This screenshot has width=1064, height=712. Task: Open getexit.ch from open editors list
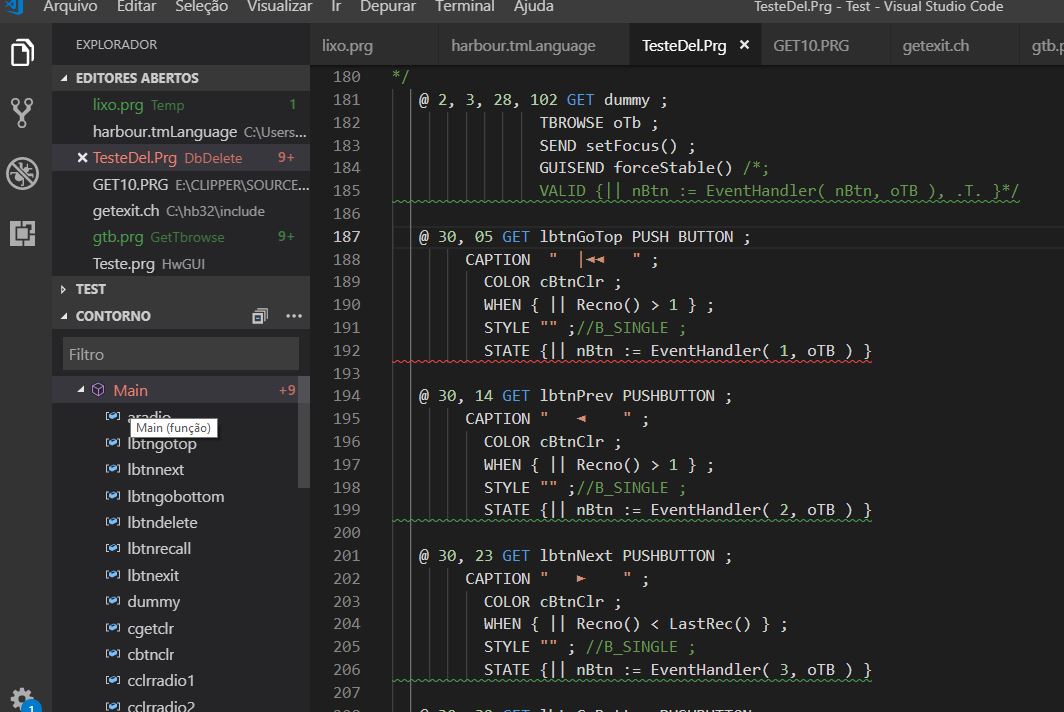click(125, 211)
